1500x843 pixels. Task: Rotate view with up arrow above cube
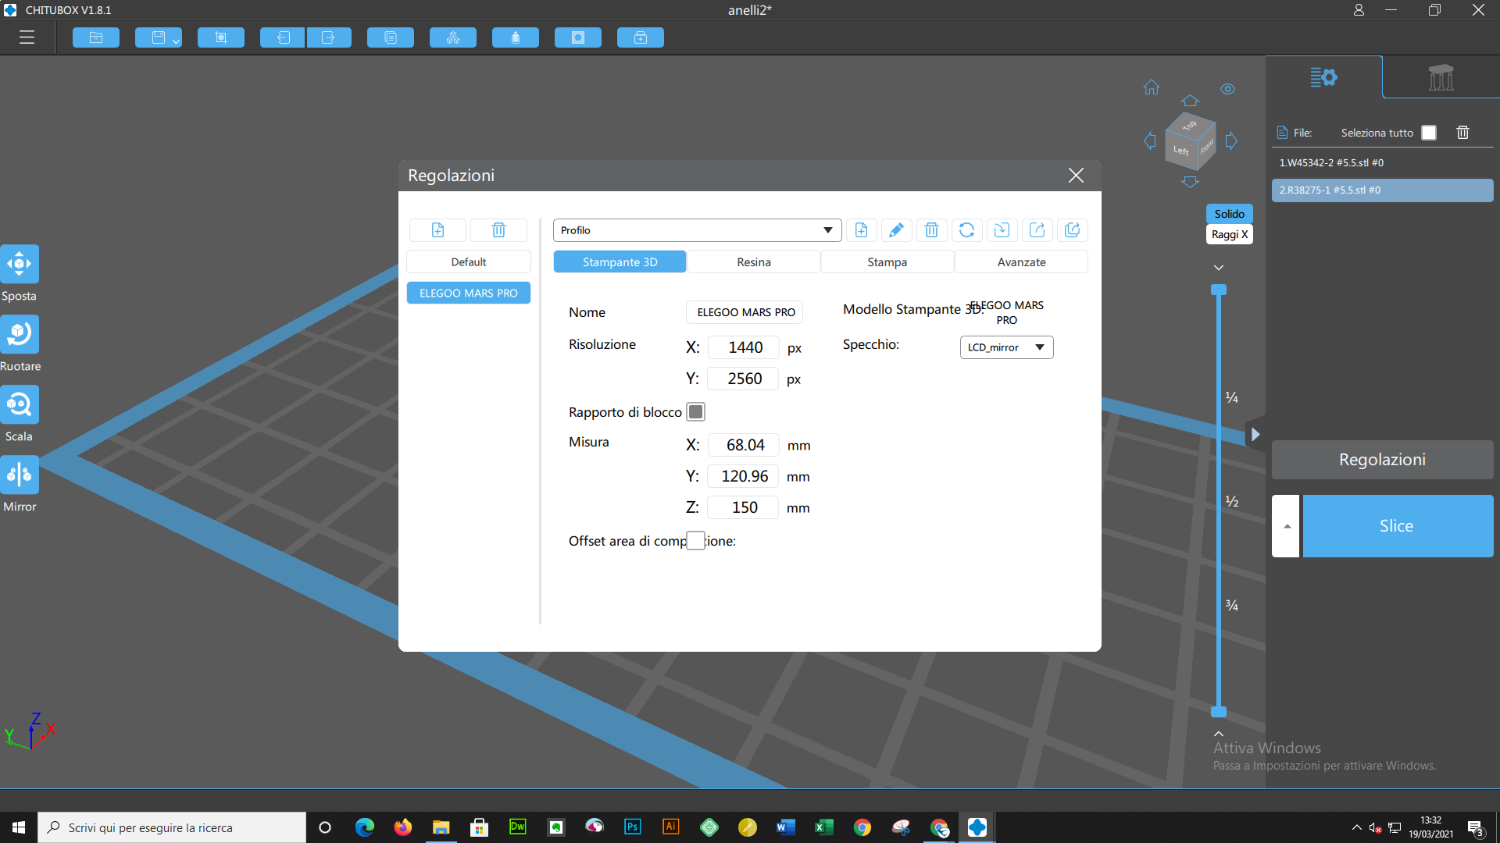click(x=1190, y=101)
